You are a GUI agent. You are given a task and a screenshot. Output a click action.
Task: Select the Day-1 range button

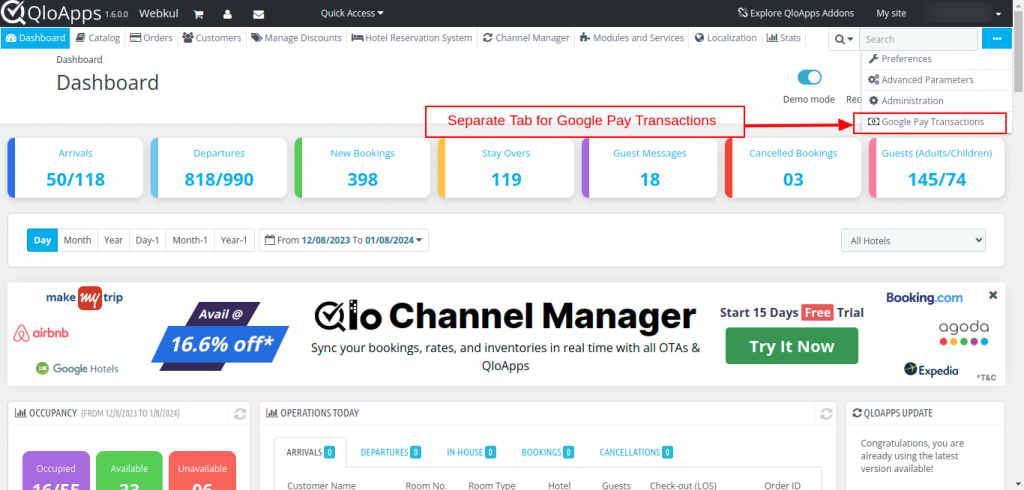148,240
